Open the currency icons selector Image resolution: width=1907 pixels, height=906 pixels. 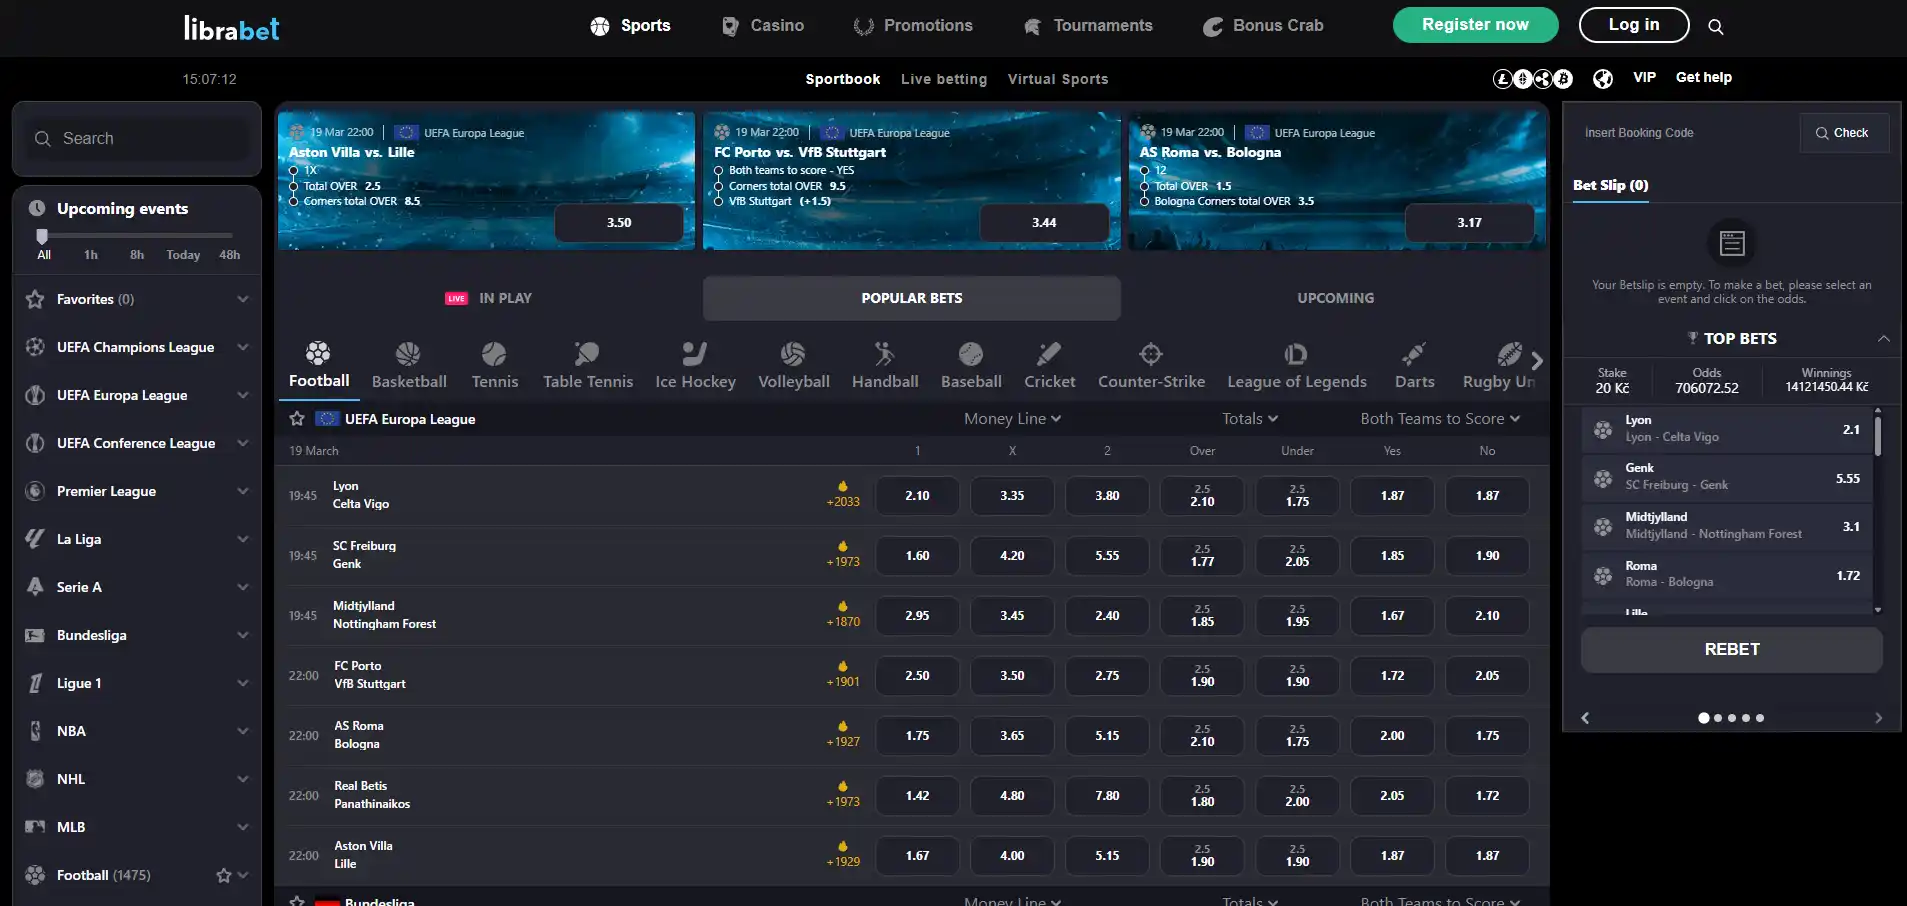[1533, 79]
